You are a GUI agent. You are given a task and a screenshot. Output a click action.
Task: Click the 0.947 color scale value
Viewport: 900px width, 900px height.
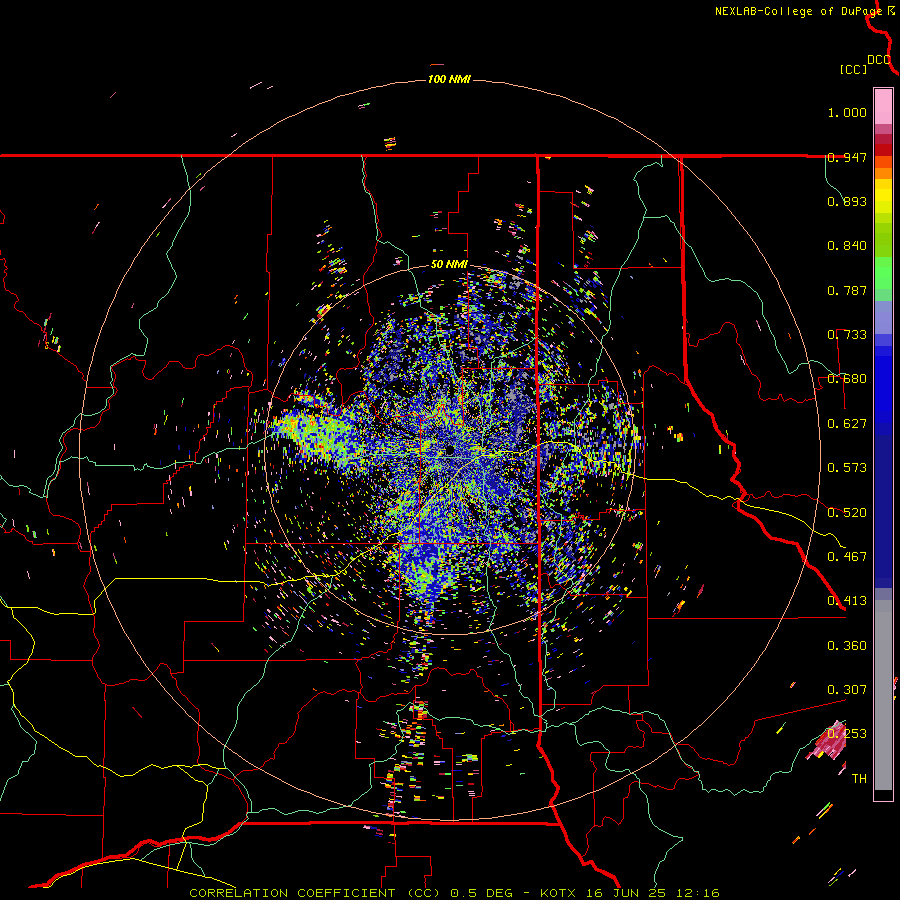pos(847,157)
